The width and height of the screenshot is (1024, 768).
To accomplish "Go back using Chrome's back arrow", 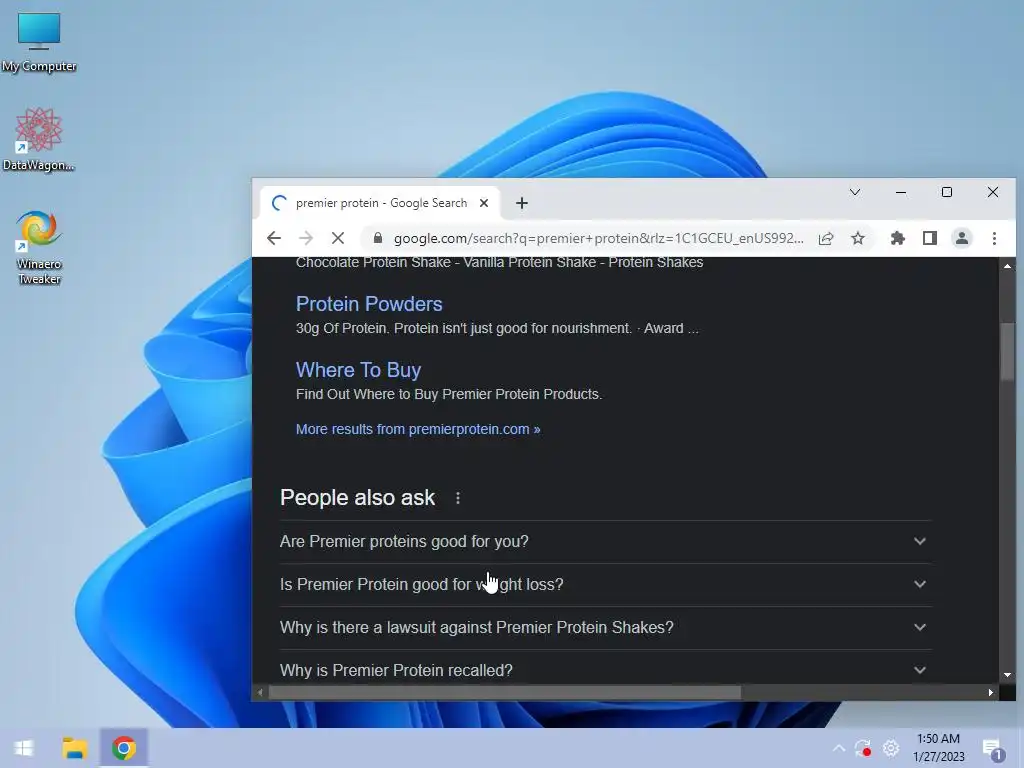I will tap(274, 238).
